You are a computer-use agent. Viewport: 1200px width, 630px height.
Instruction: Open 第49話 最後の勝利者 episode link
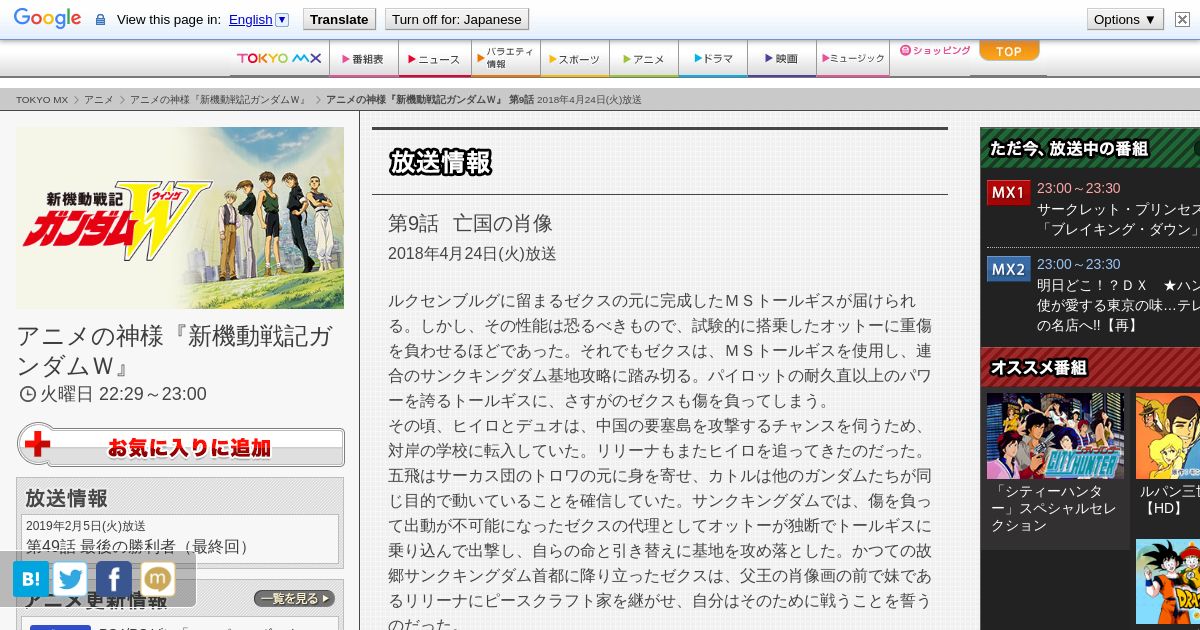click(138, 547)
